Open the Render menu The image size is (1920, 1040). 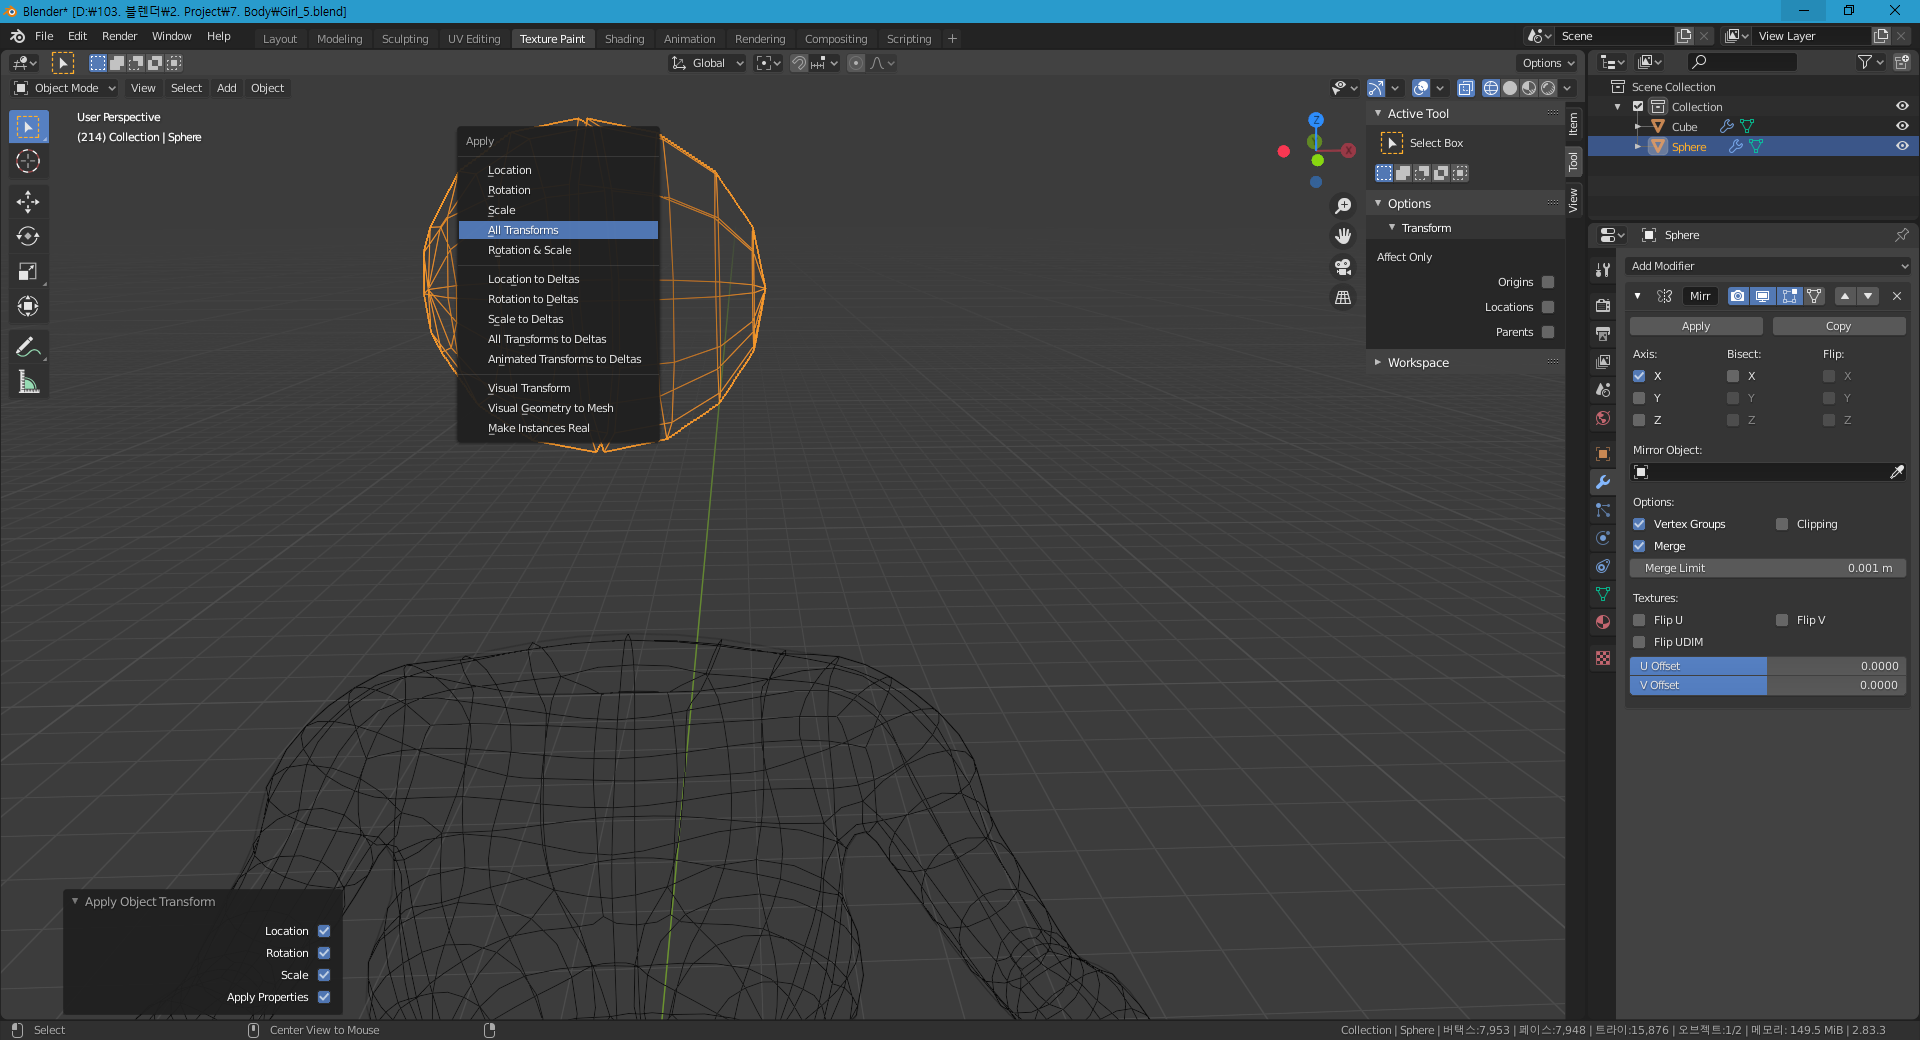coord(119,36)
